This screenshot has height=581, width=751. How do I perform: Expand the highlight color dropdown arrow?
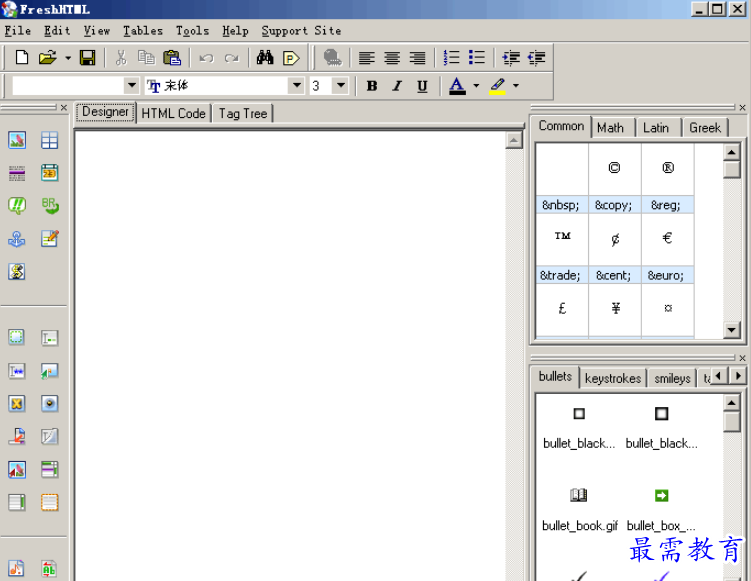point(516,86)
